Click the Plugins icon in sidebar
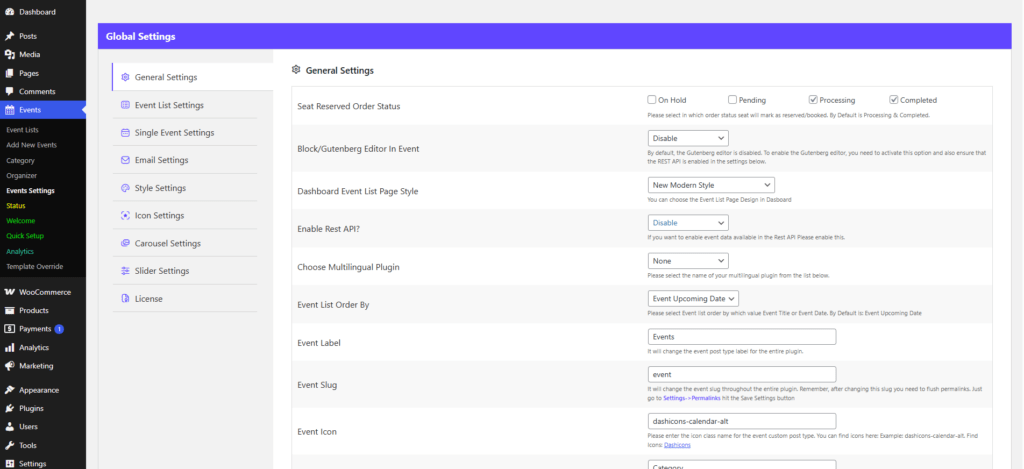Image resolution: width=1024 pixels, height=469 pixels. (x=9, y=408)
